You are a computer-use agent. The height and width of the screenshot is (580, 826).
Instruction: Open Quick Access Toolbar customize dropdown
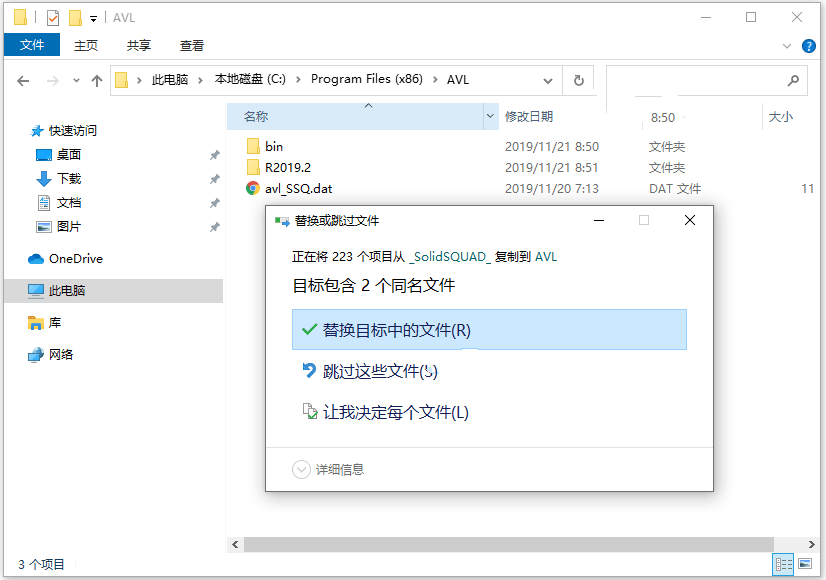pos(93,18)
